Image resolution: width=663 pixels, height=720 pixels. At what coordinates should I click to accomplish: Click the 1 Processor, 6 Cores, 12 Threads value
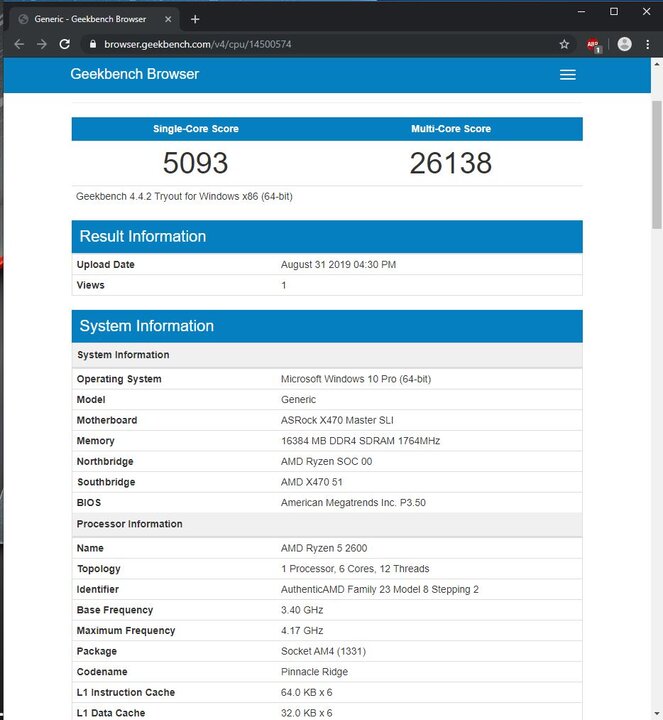click(355, 569)
